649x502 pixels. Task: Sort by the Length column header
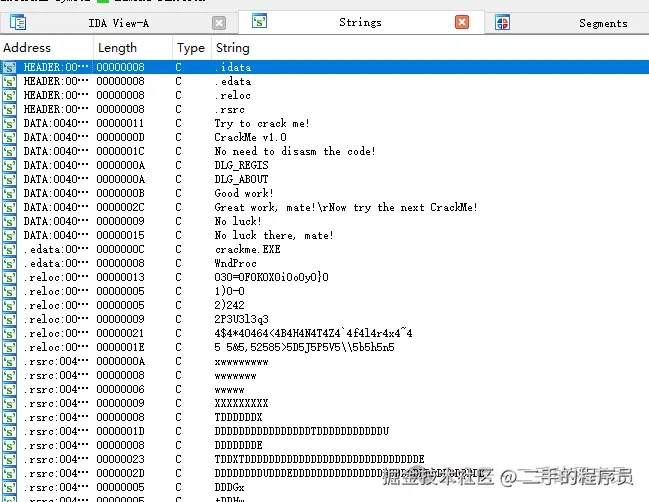tap(117, 48)
